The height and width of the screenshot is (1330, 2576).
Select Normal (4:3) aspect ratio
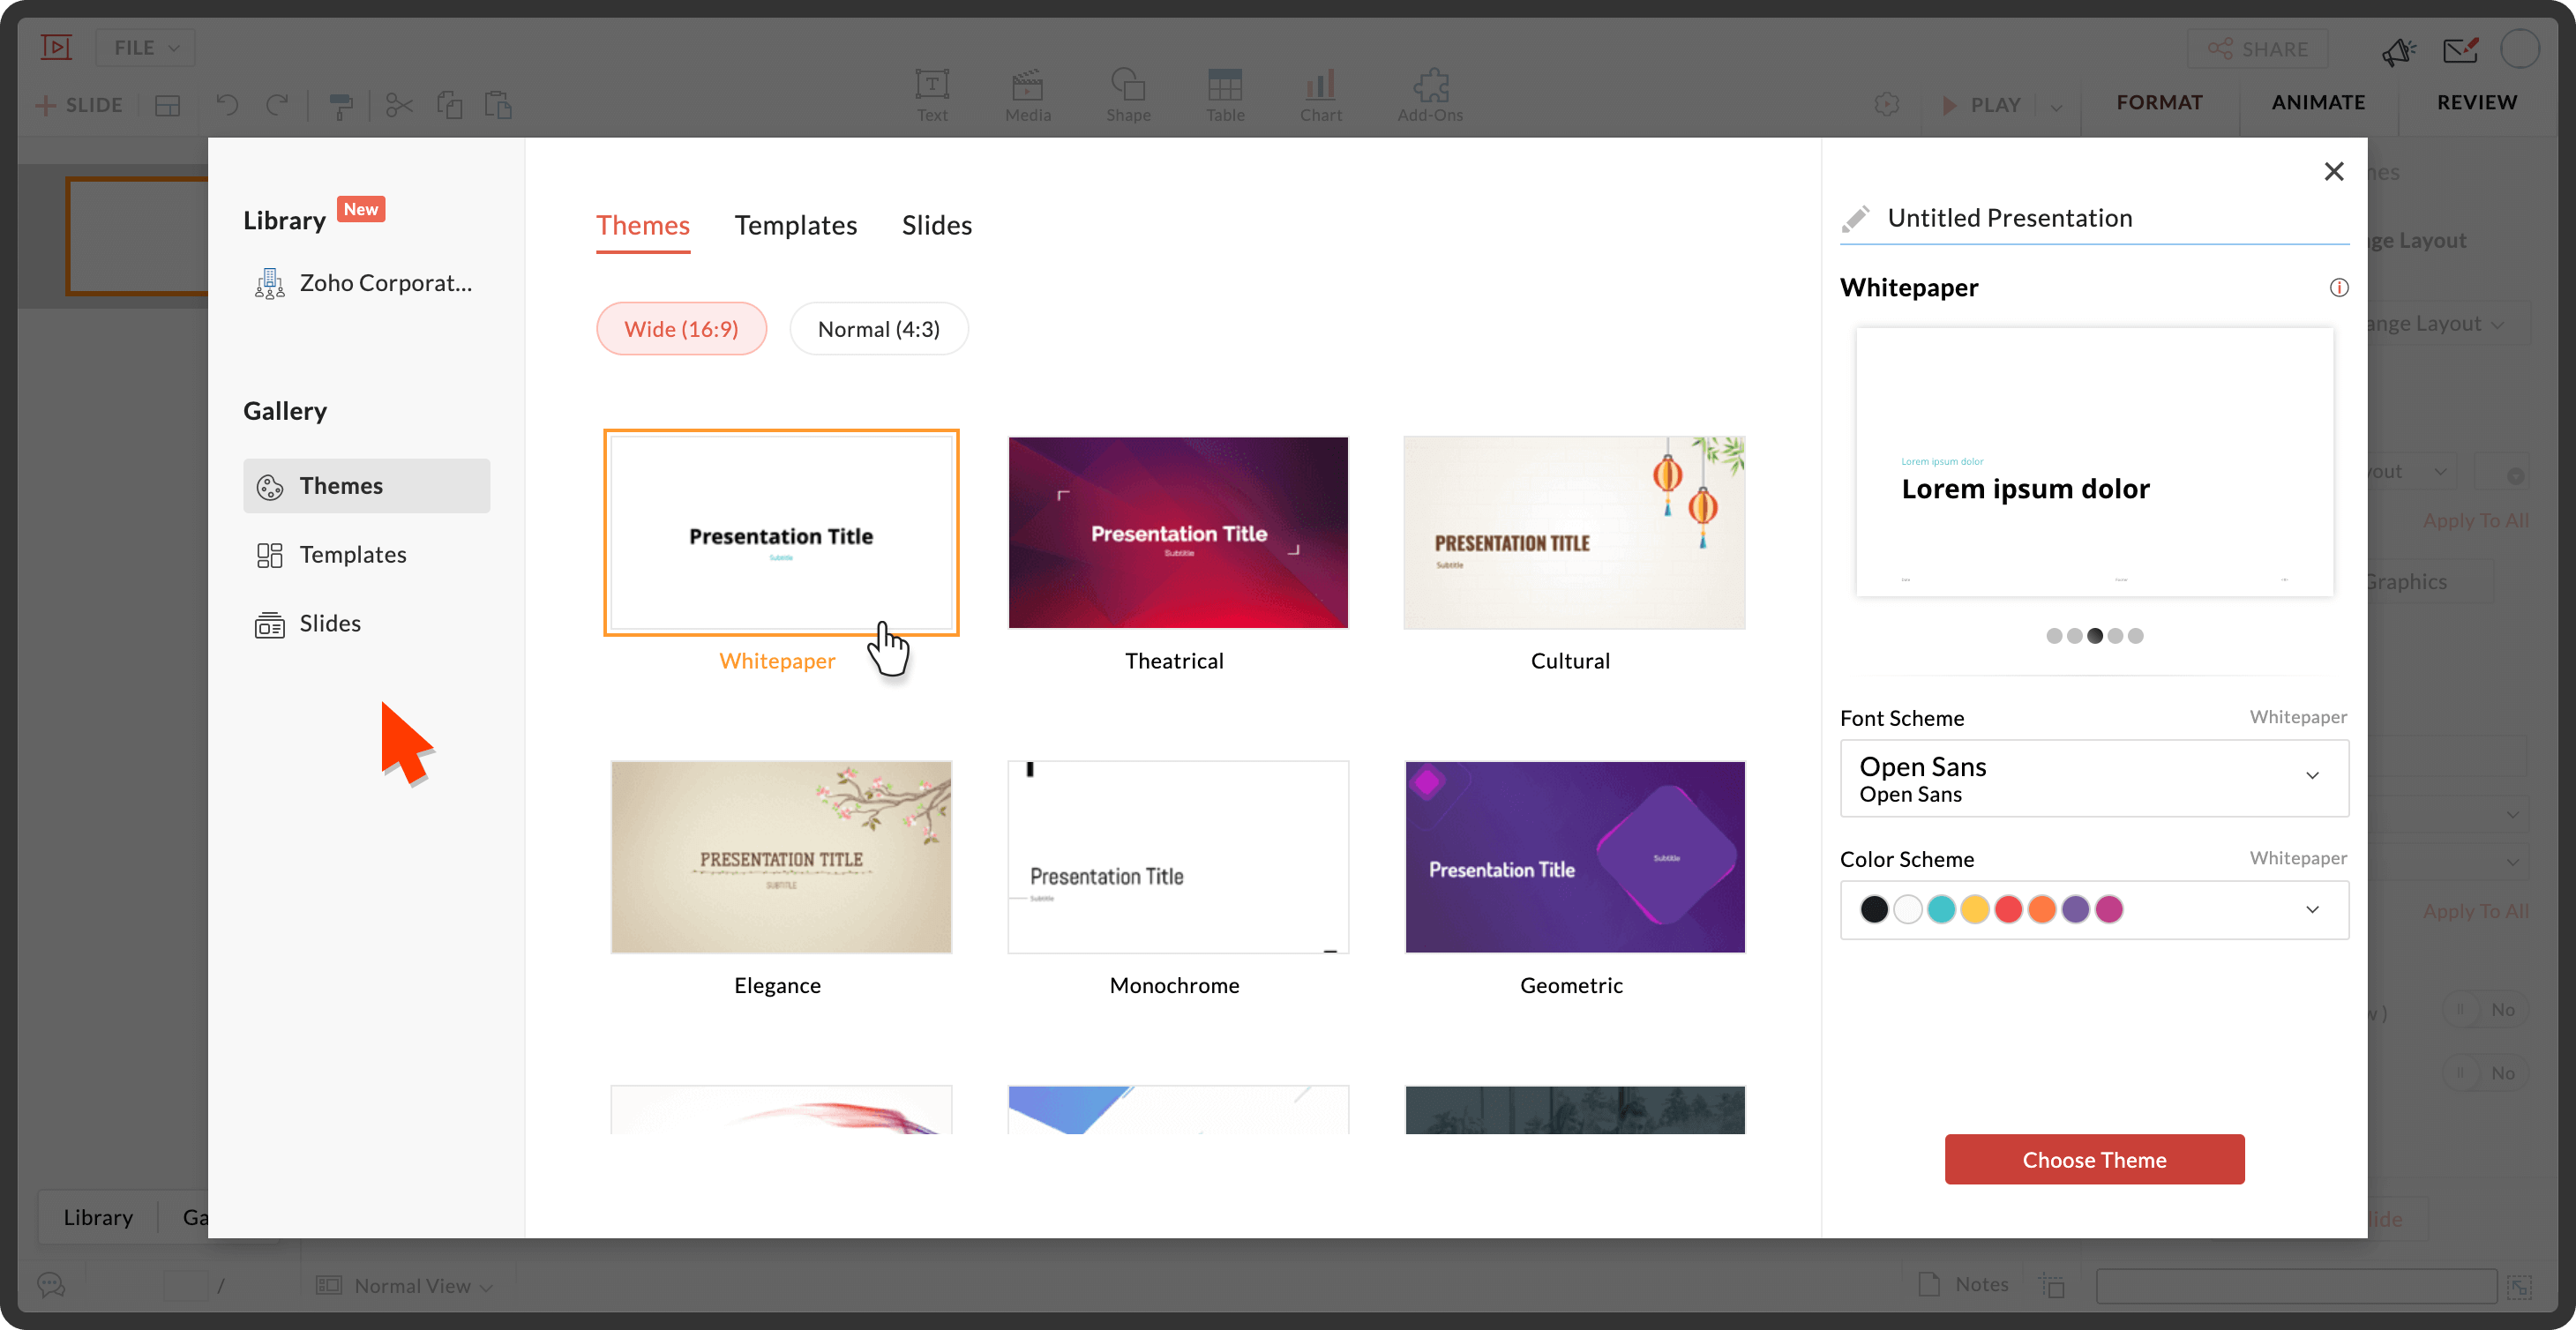pyautogui.click(x=878, y=329)
